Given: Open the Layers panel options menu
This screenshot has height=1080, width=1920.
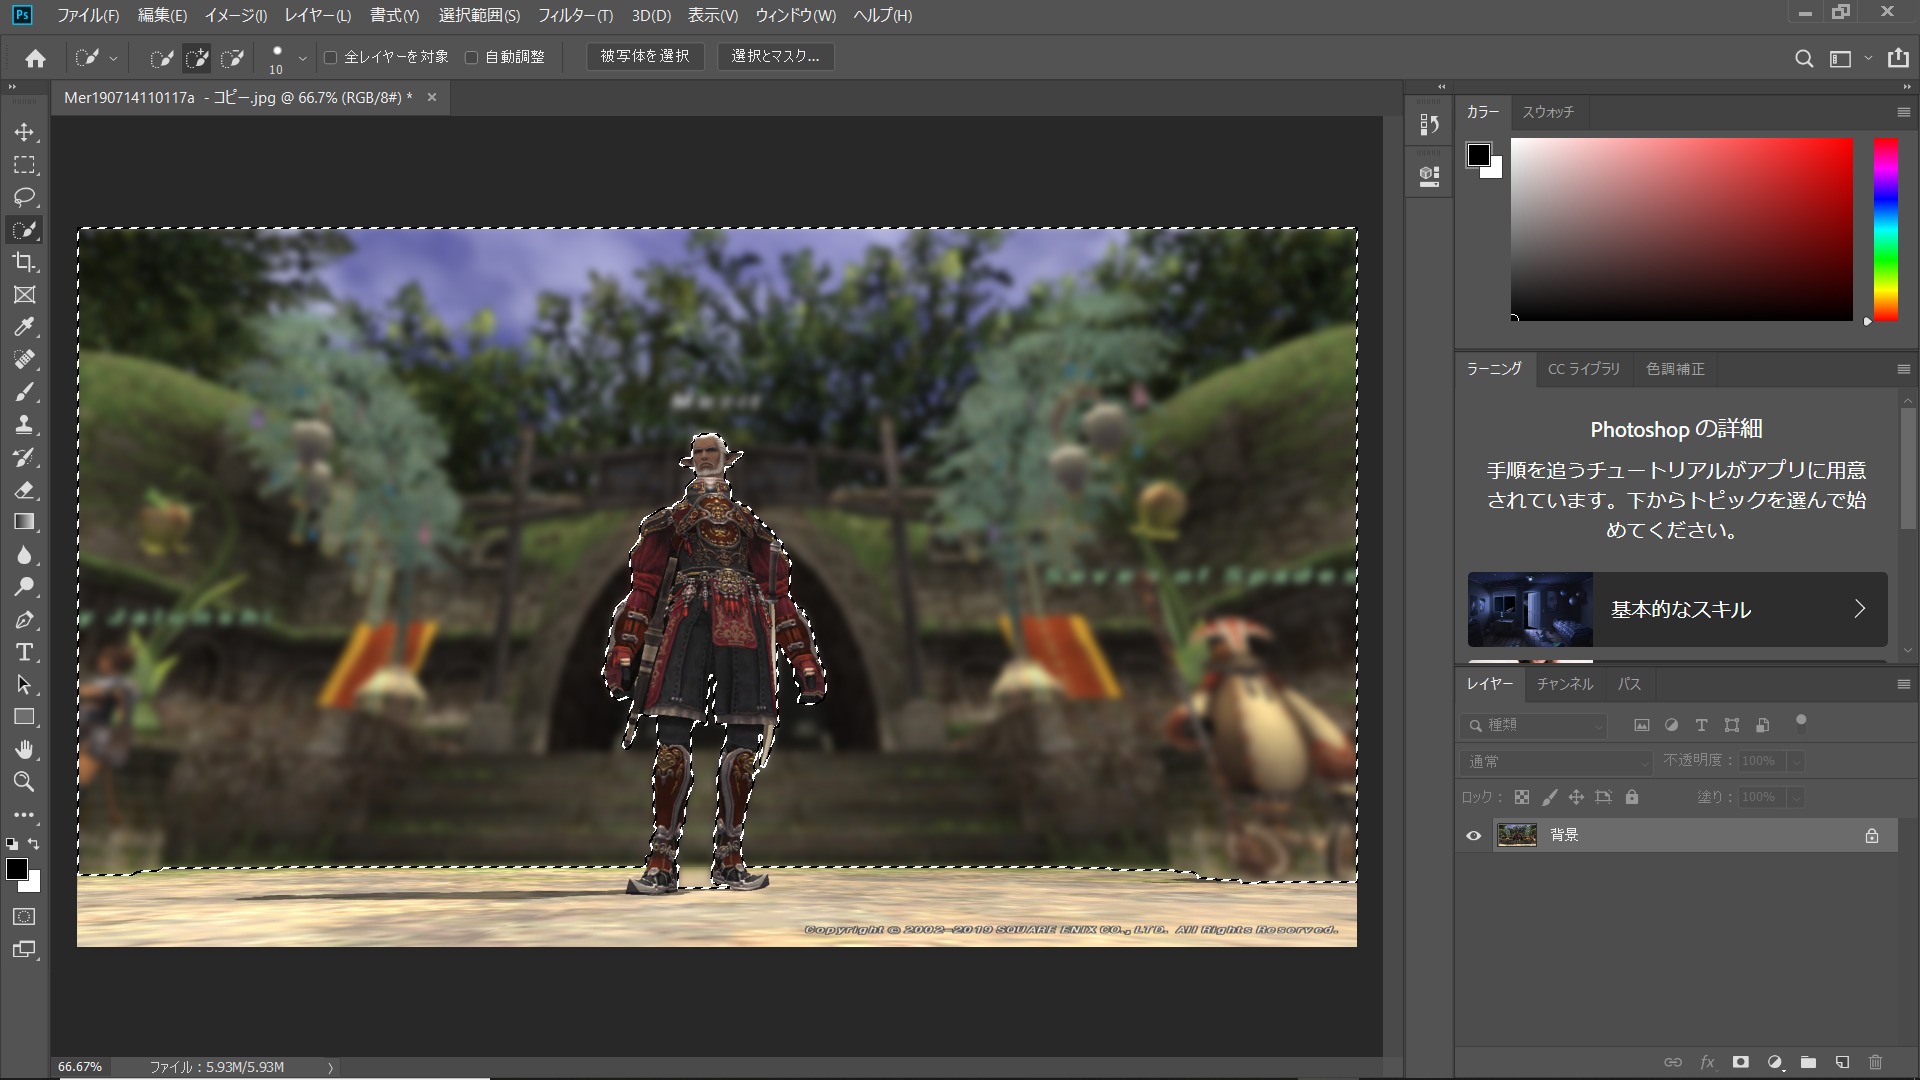Looking at the screenshot, I should click(x=1903, y=684).
